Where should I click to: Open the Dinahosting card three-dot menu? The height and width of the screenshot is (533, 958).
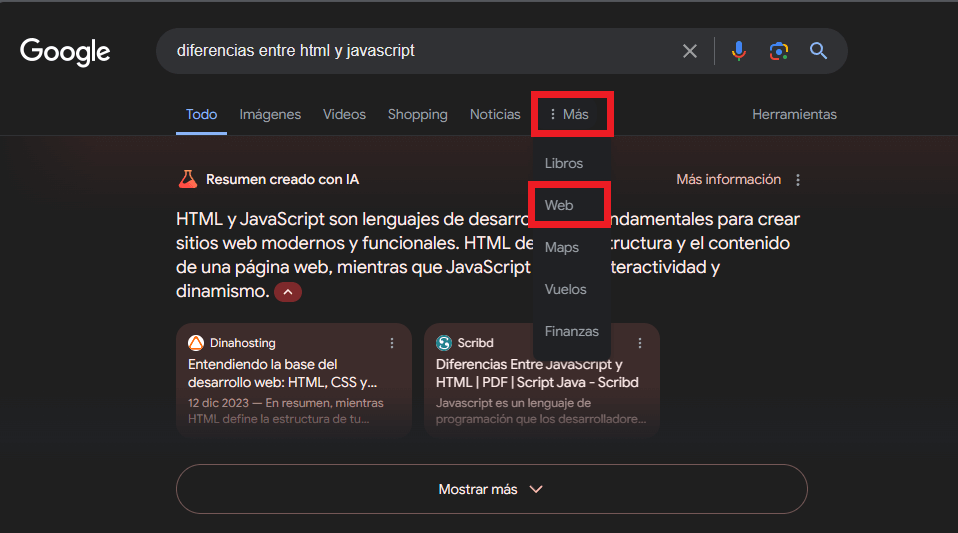[x=392, y=344]
